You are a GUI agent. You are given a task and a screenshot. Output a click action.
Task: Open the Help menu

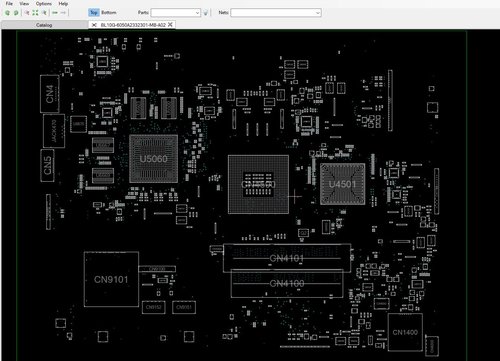click(x=63, y=3)
